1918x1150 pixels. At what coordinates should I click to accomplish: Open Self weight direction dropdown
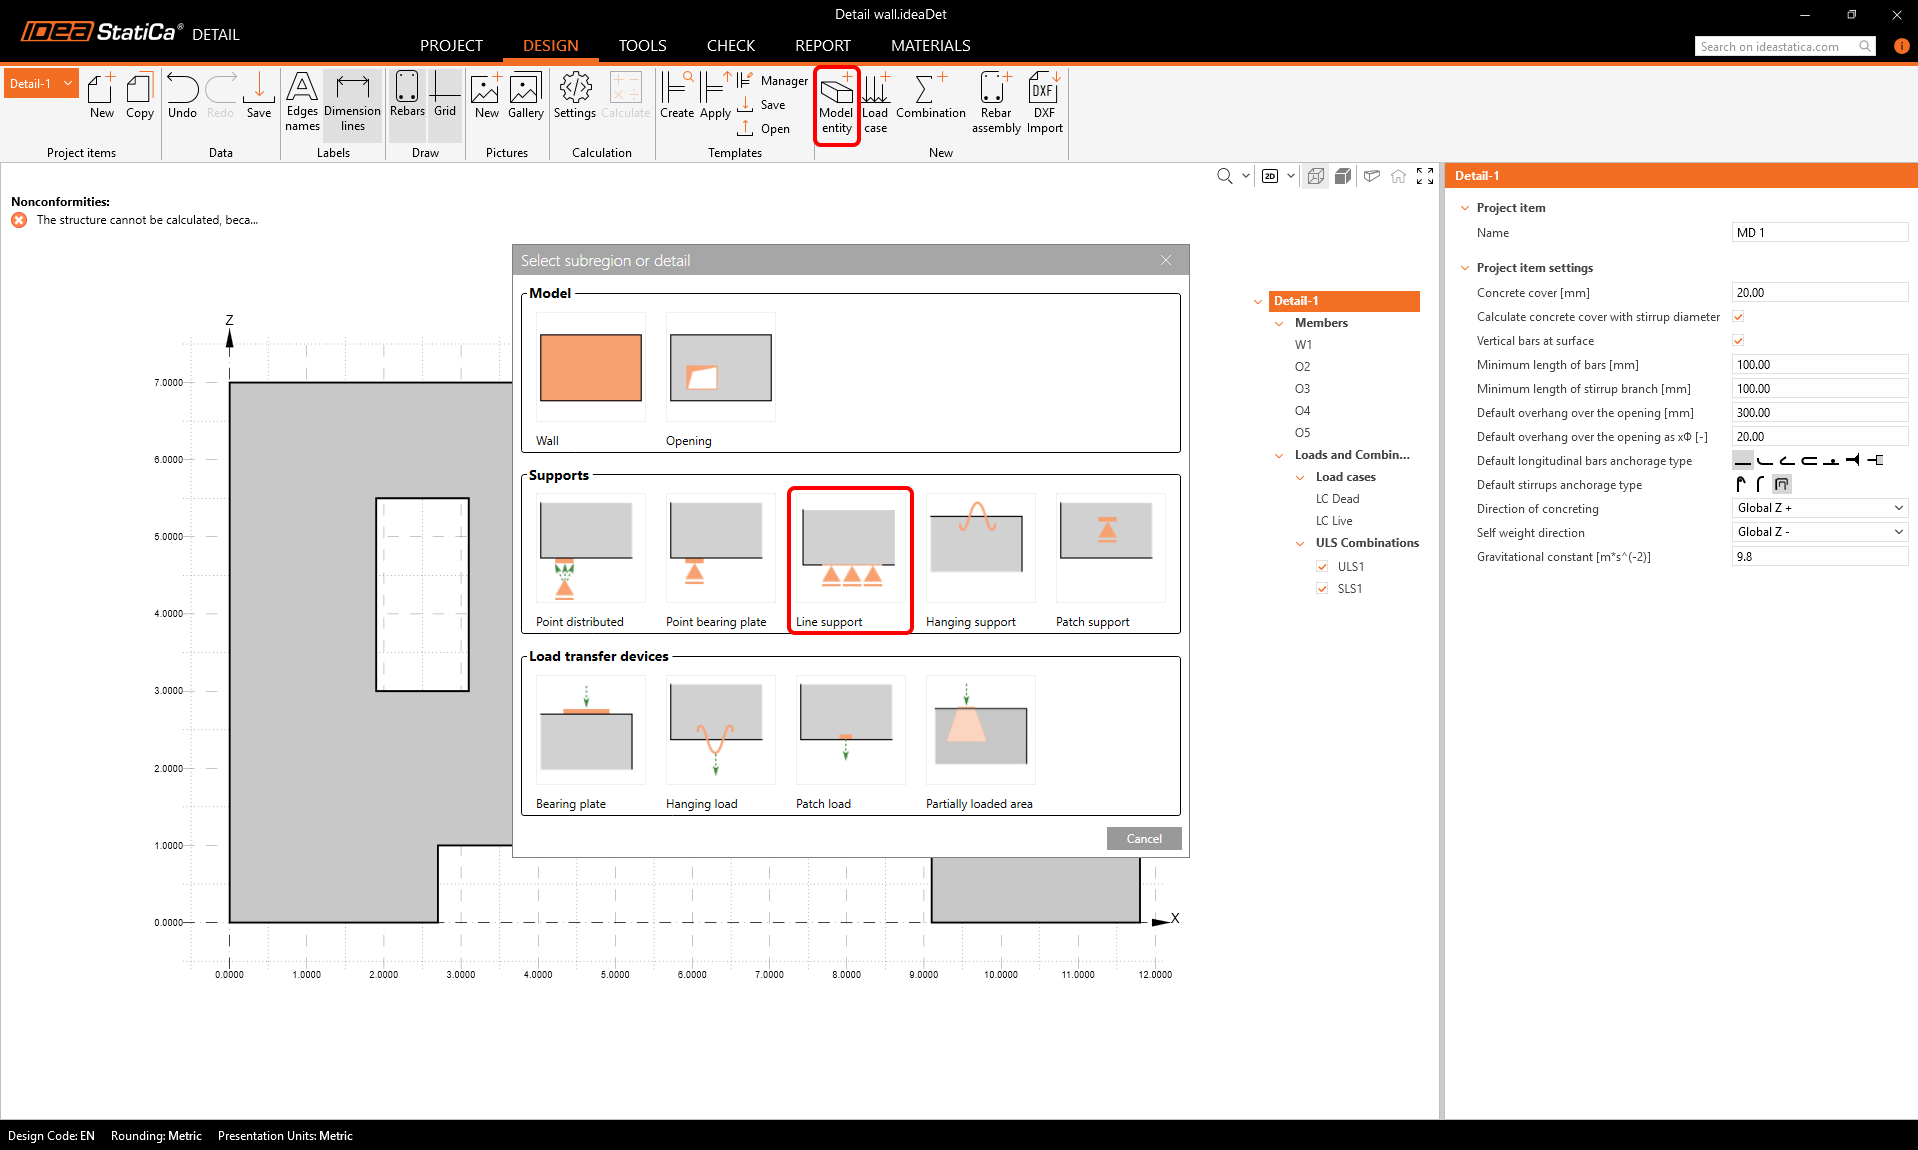click(x=1819, y=532)
